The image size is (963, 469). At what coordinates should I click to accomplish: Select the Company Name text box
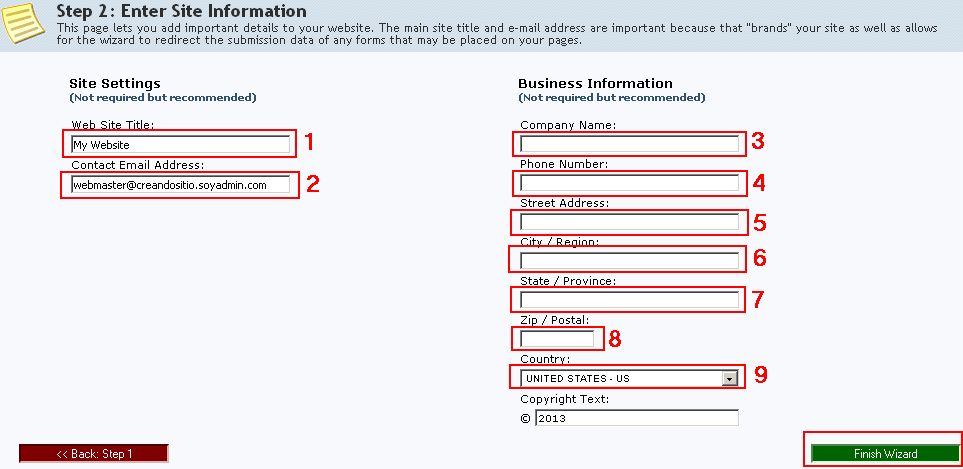pyautogui.click(x=630, y=144)
